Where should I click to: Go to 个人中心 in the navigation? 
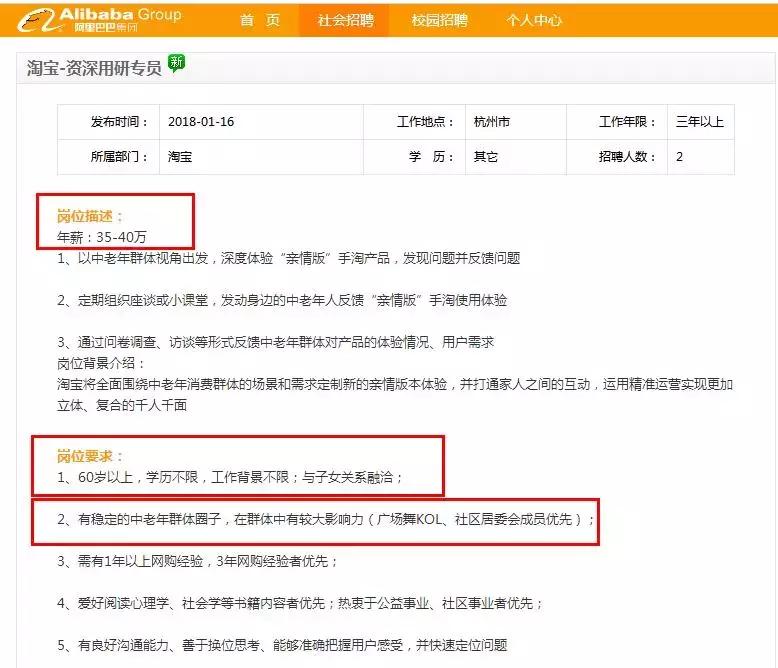pos(534,20)
